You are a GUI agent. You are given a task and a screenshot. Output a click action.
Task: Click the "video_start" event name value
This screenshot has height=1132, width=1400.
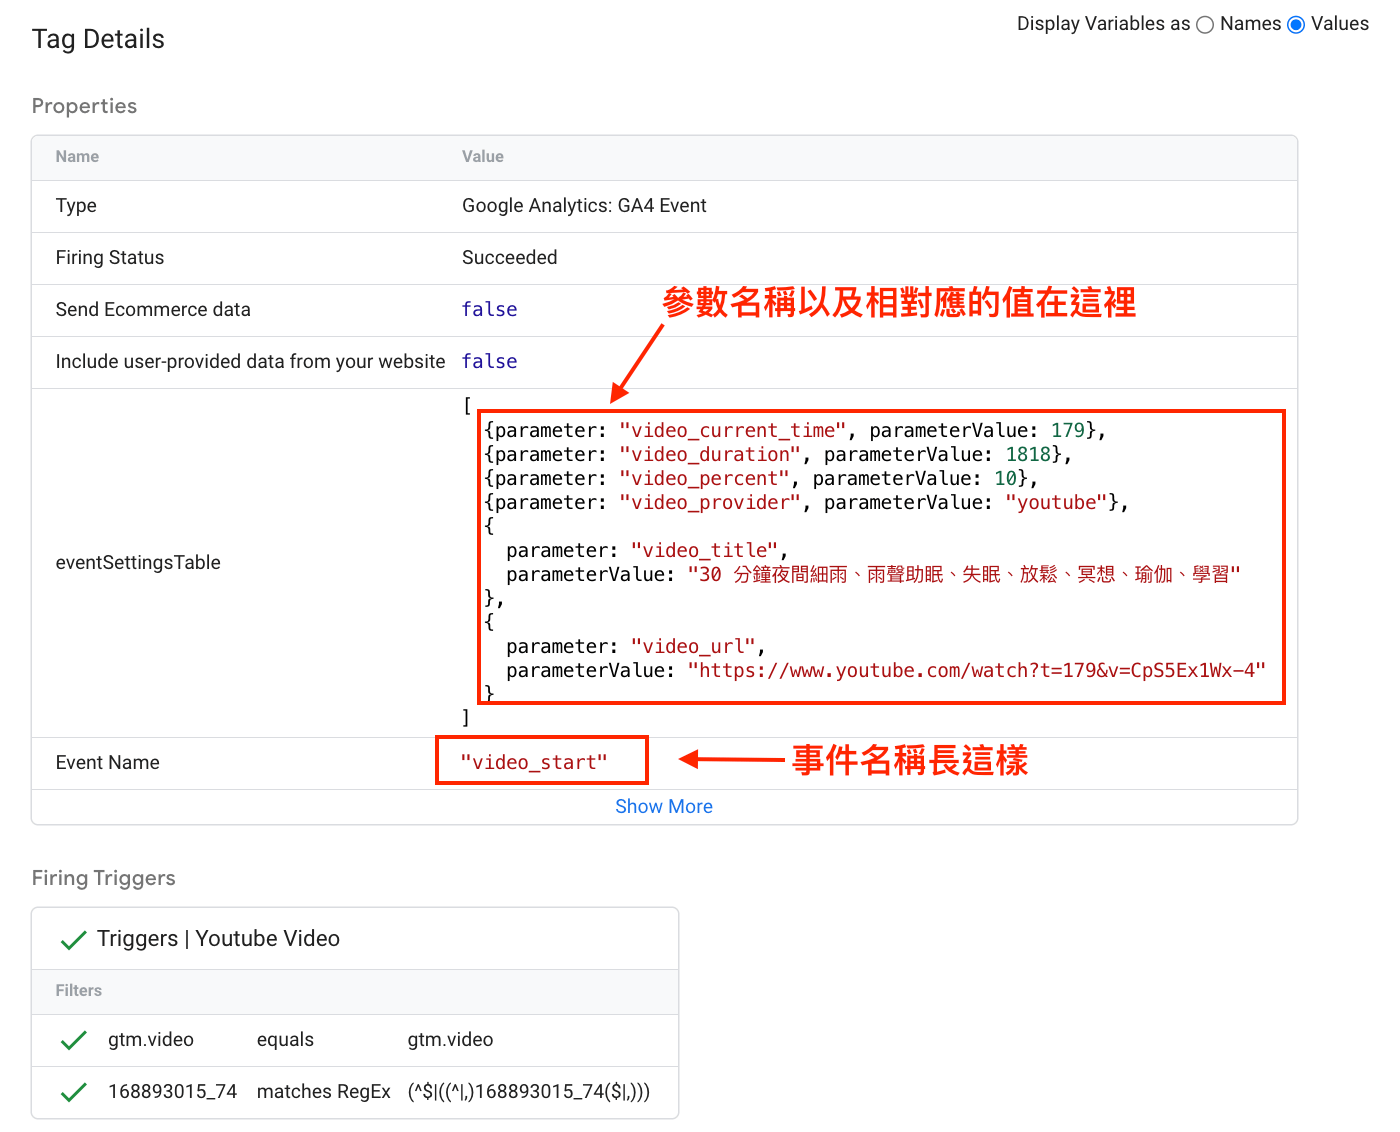click(534, 763)
